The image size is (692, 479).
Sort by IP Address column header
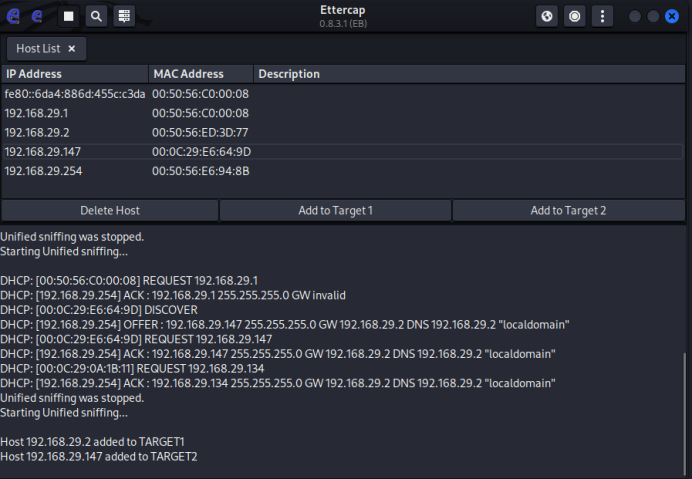pyautogui.click(x=75, y=74)
